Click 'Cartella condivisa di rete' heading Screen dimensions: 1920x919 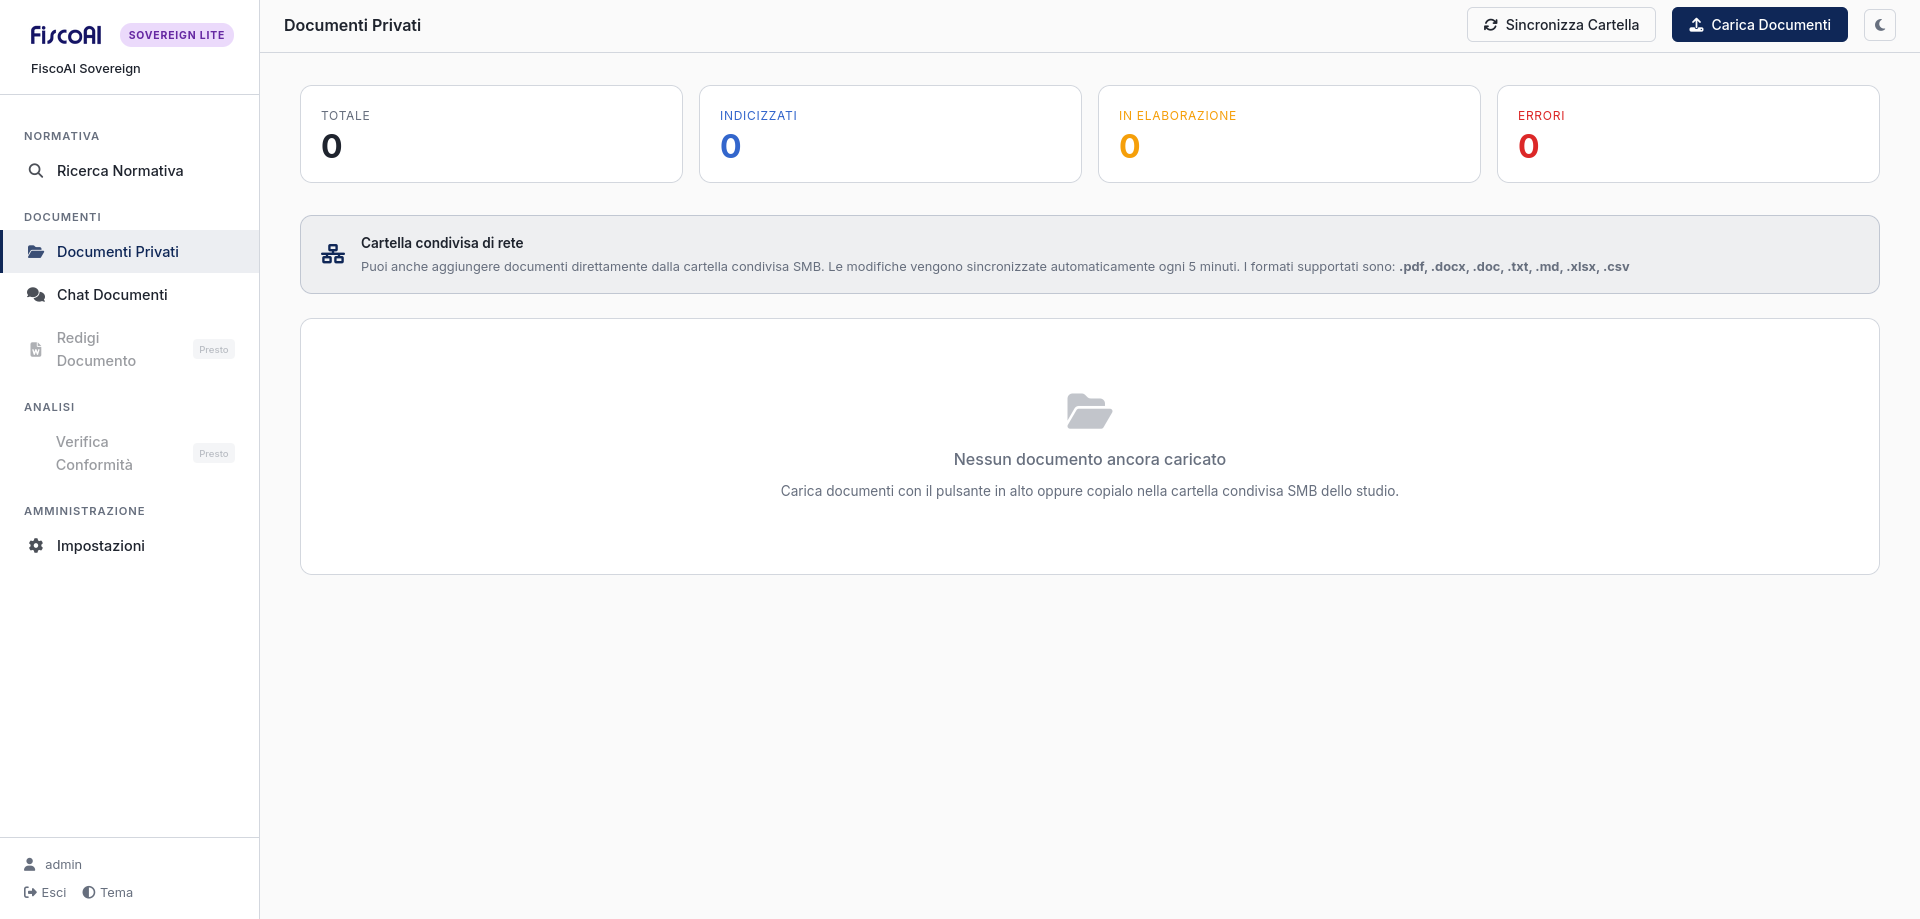point(442,243)
